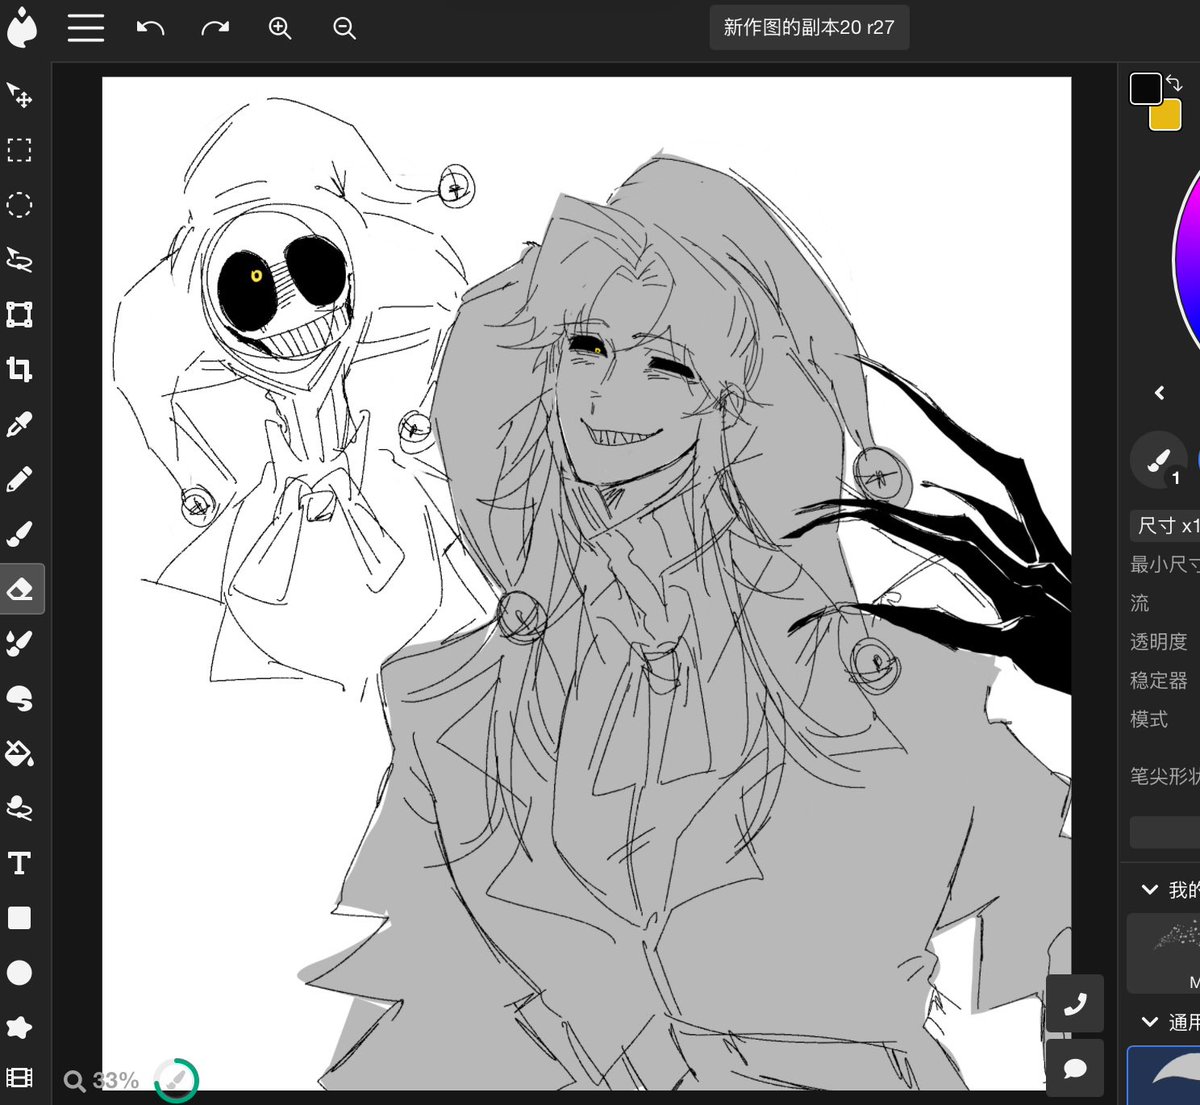Viewport: 1200px width, 1105px height.
Task: Click the 流 flow setting label
Action: tap(1140, 603)
